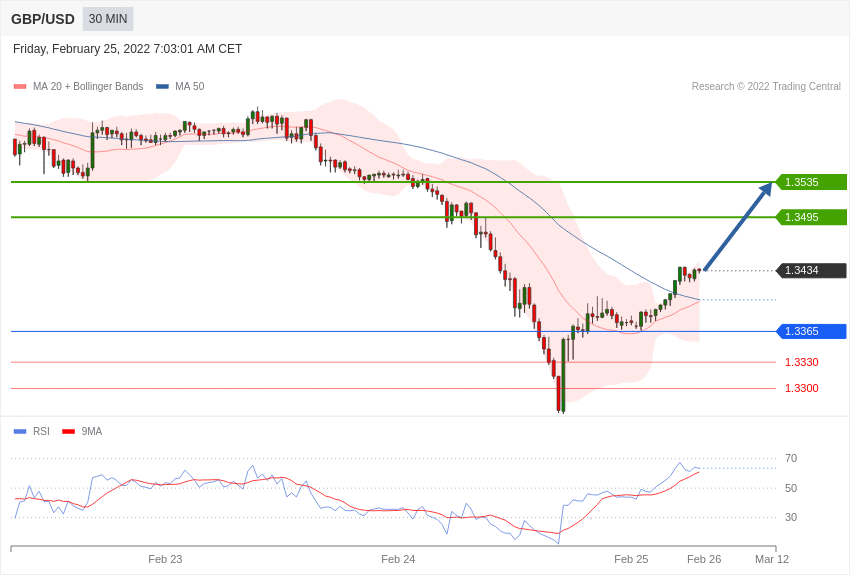850x576 pixels.
Task: Click the RSI 50 axis label
Action: 791,488
